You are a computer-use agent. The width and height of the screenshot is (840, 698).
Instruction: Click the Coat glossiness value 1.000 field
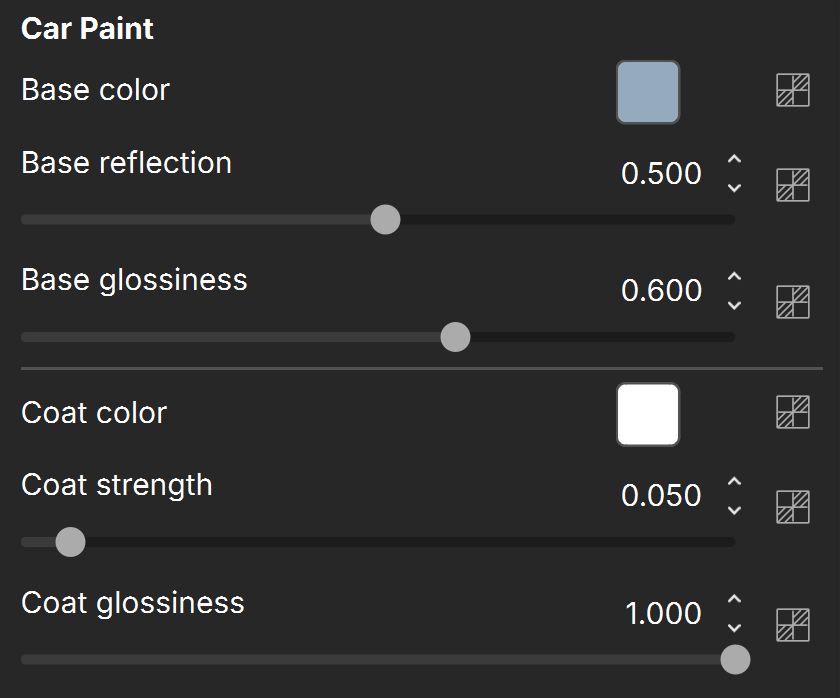pyautogui.click(x=663, y=613)
